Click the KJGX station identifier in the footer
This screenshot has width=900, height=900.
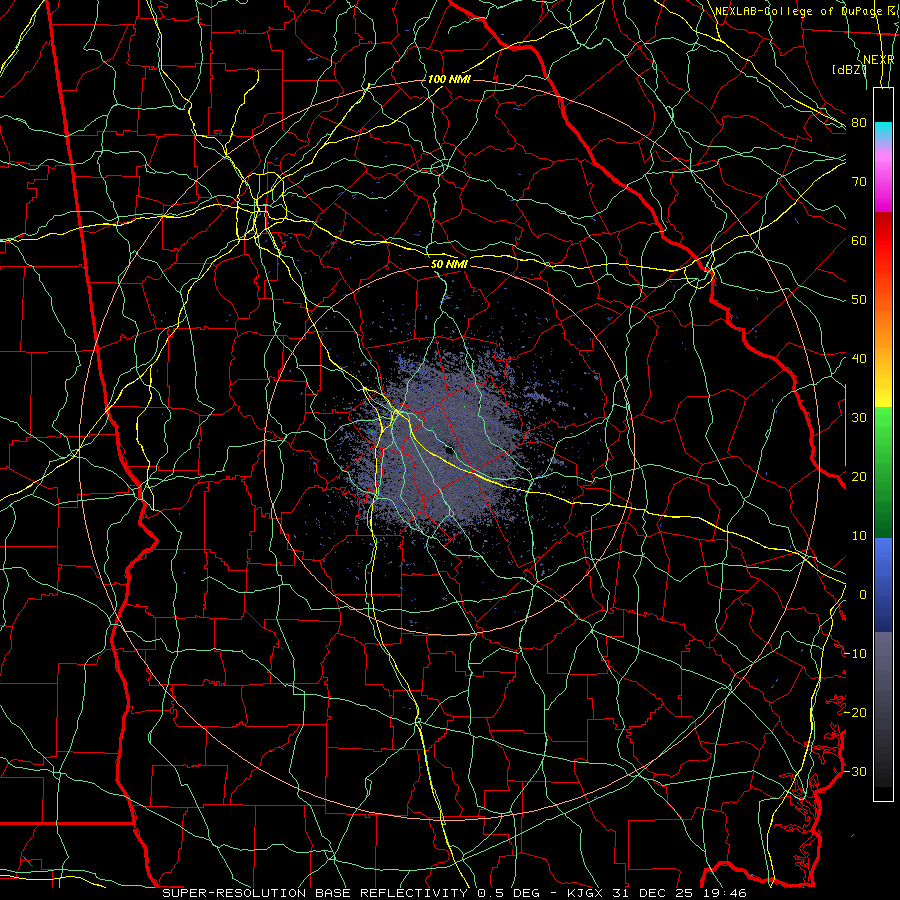(587, 893)
